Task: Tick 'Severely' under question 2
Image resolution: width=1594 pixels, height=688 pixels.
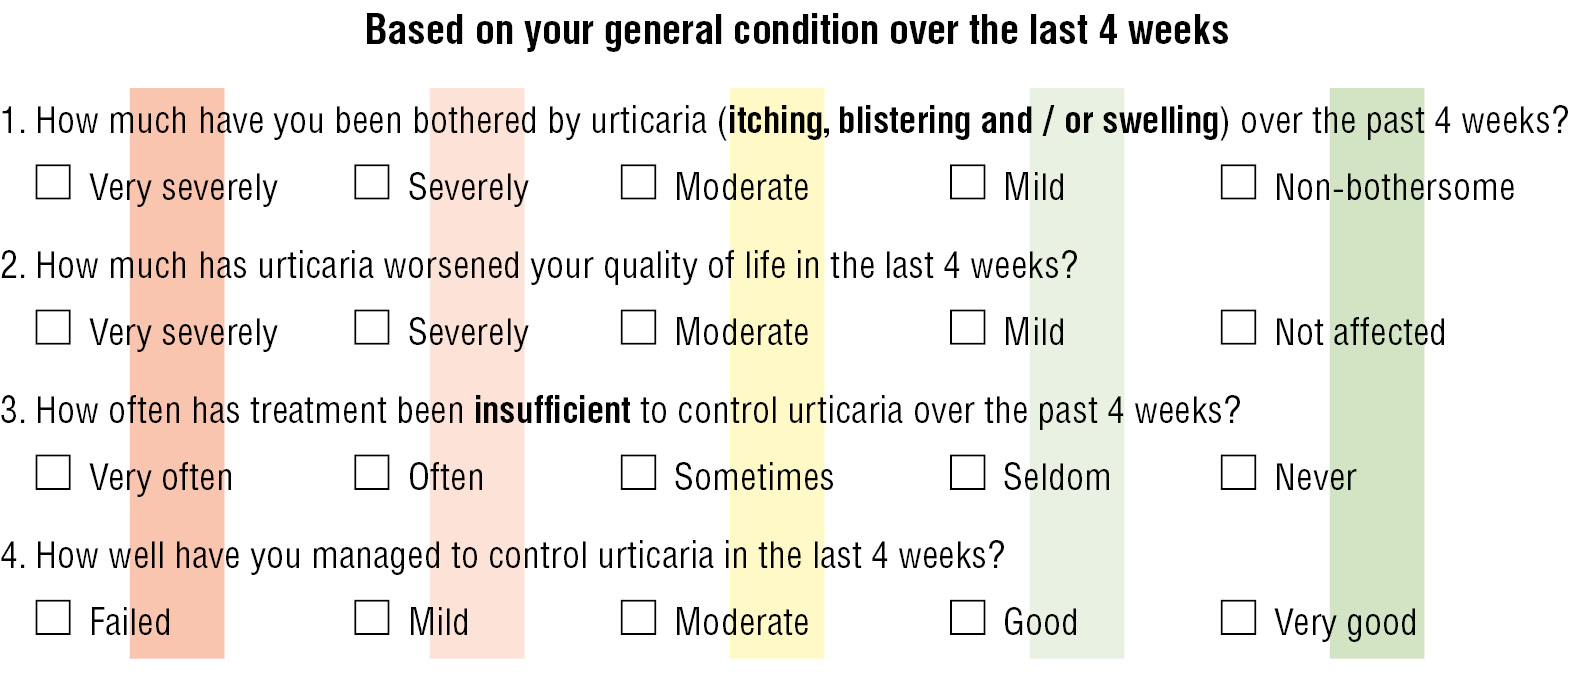Action: point(372,328)
